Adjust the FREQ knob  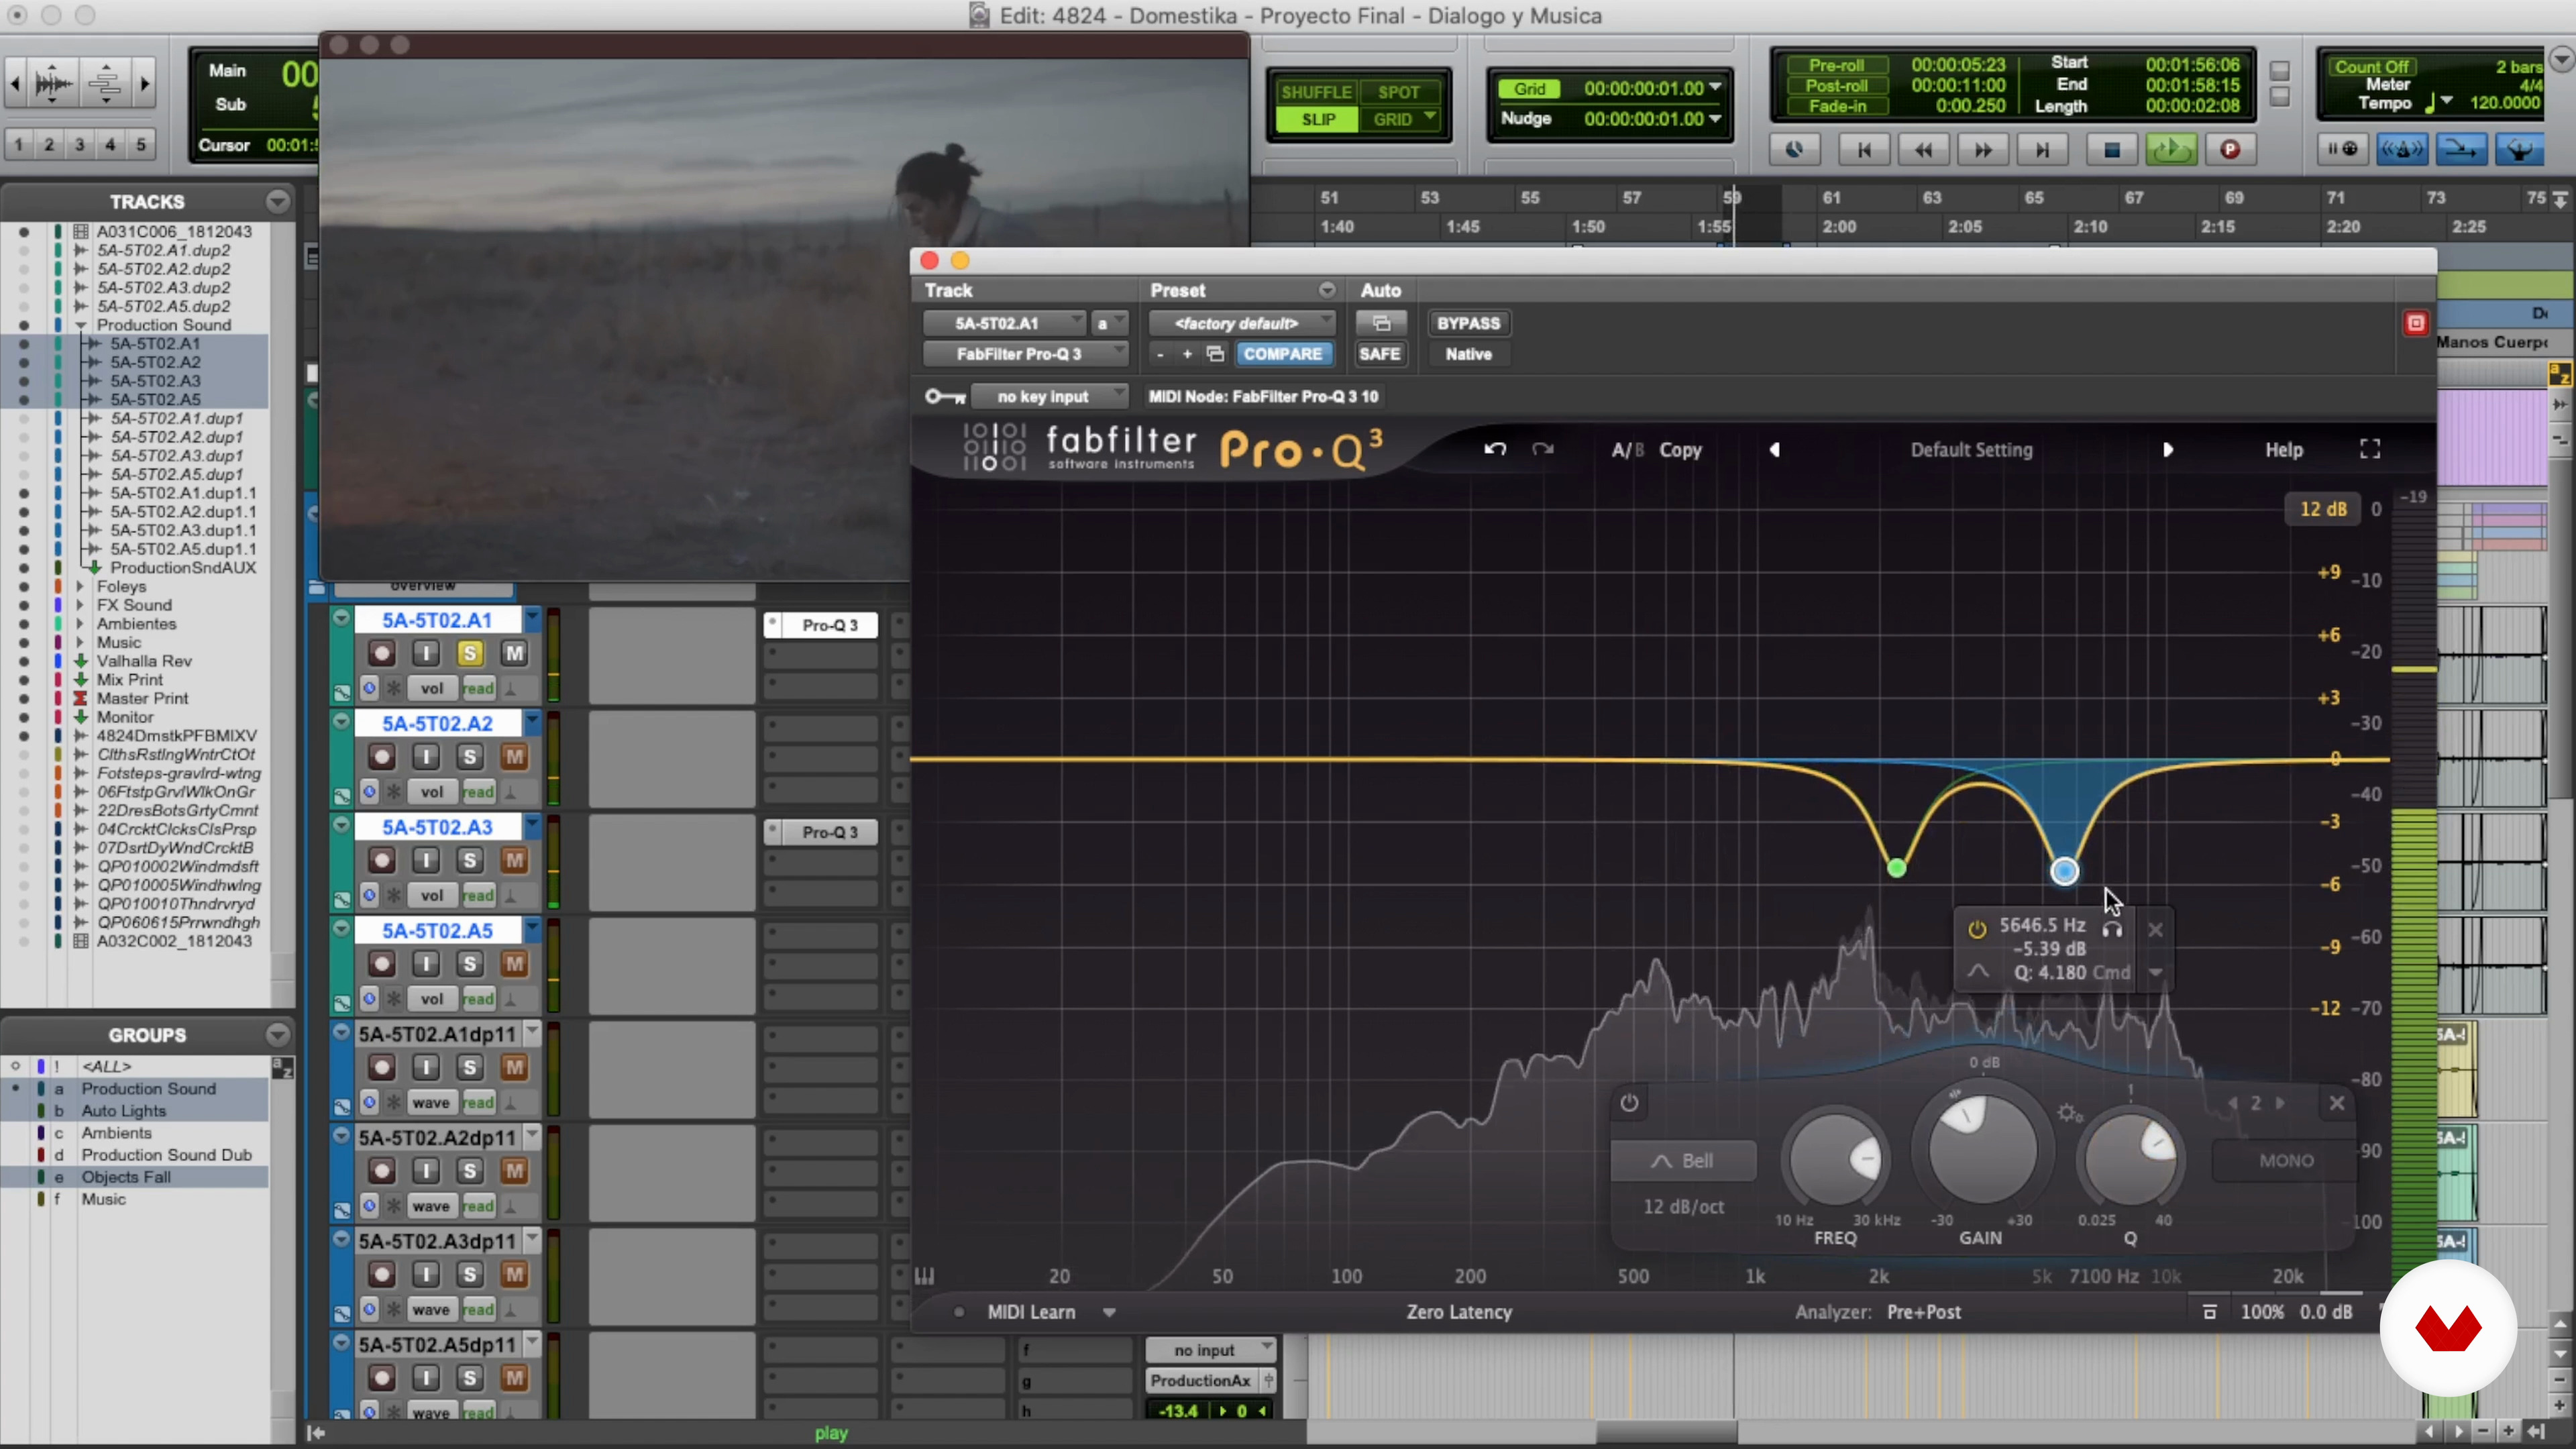coord(1835,1160)
